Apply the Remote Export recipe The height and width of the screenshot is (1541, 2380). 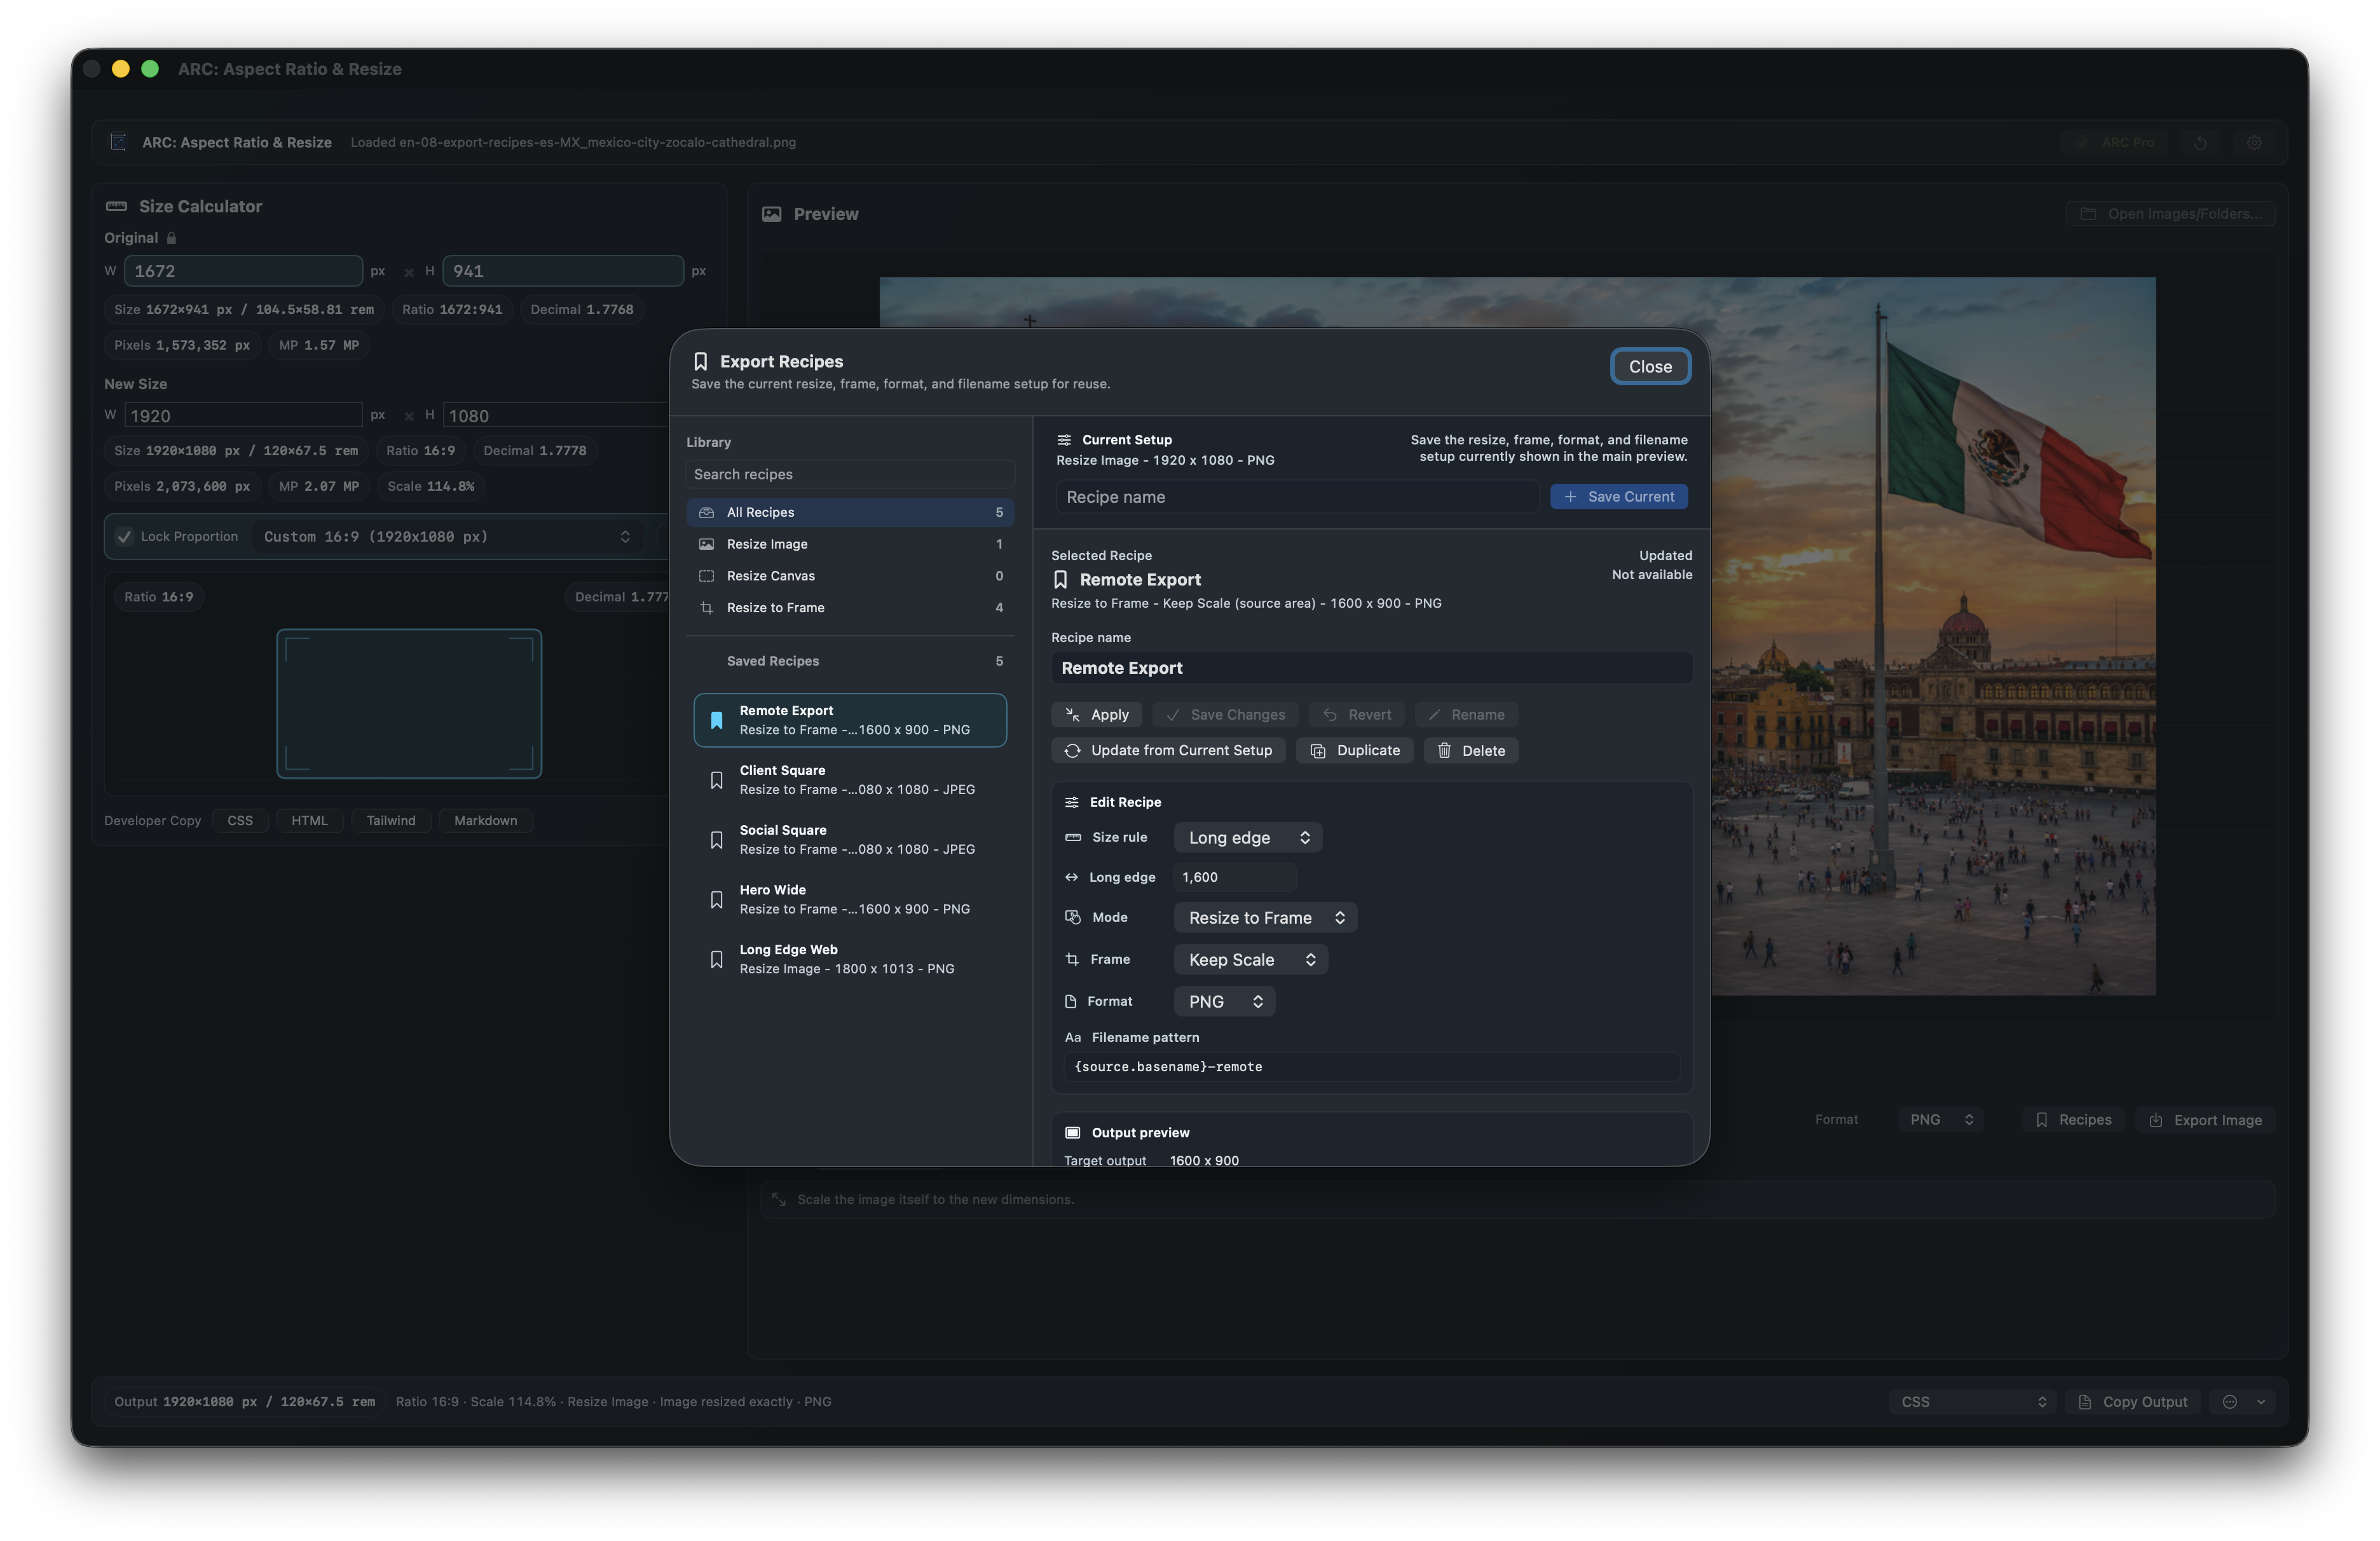[1097, 714]
